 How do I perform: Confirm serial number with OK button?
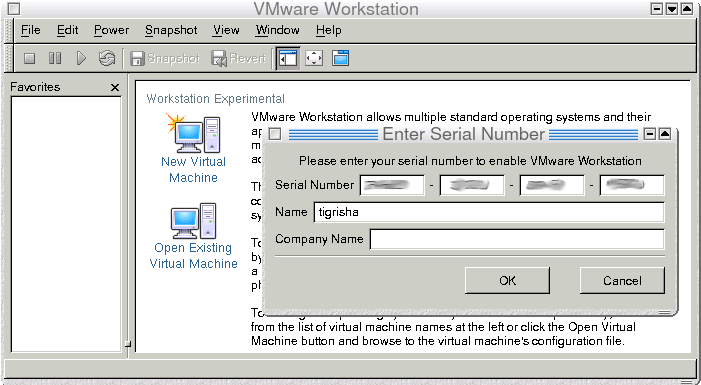507,280
